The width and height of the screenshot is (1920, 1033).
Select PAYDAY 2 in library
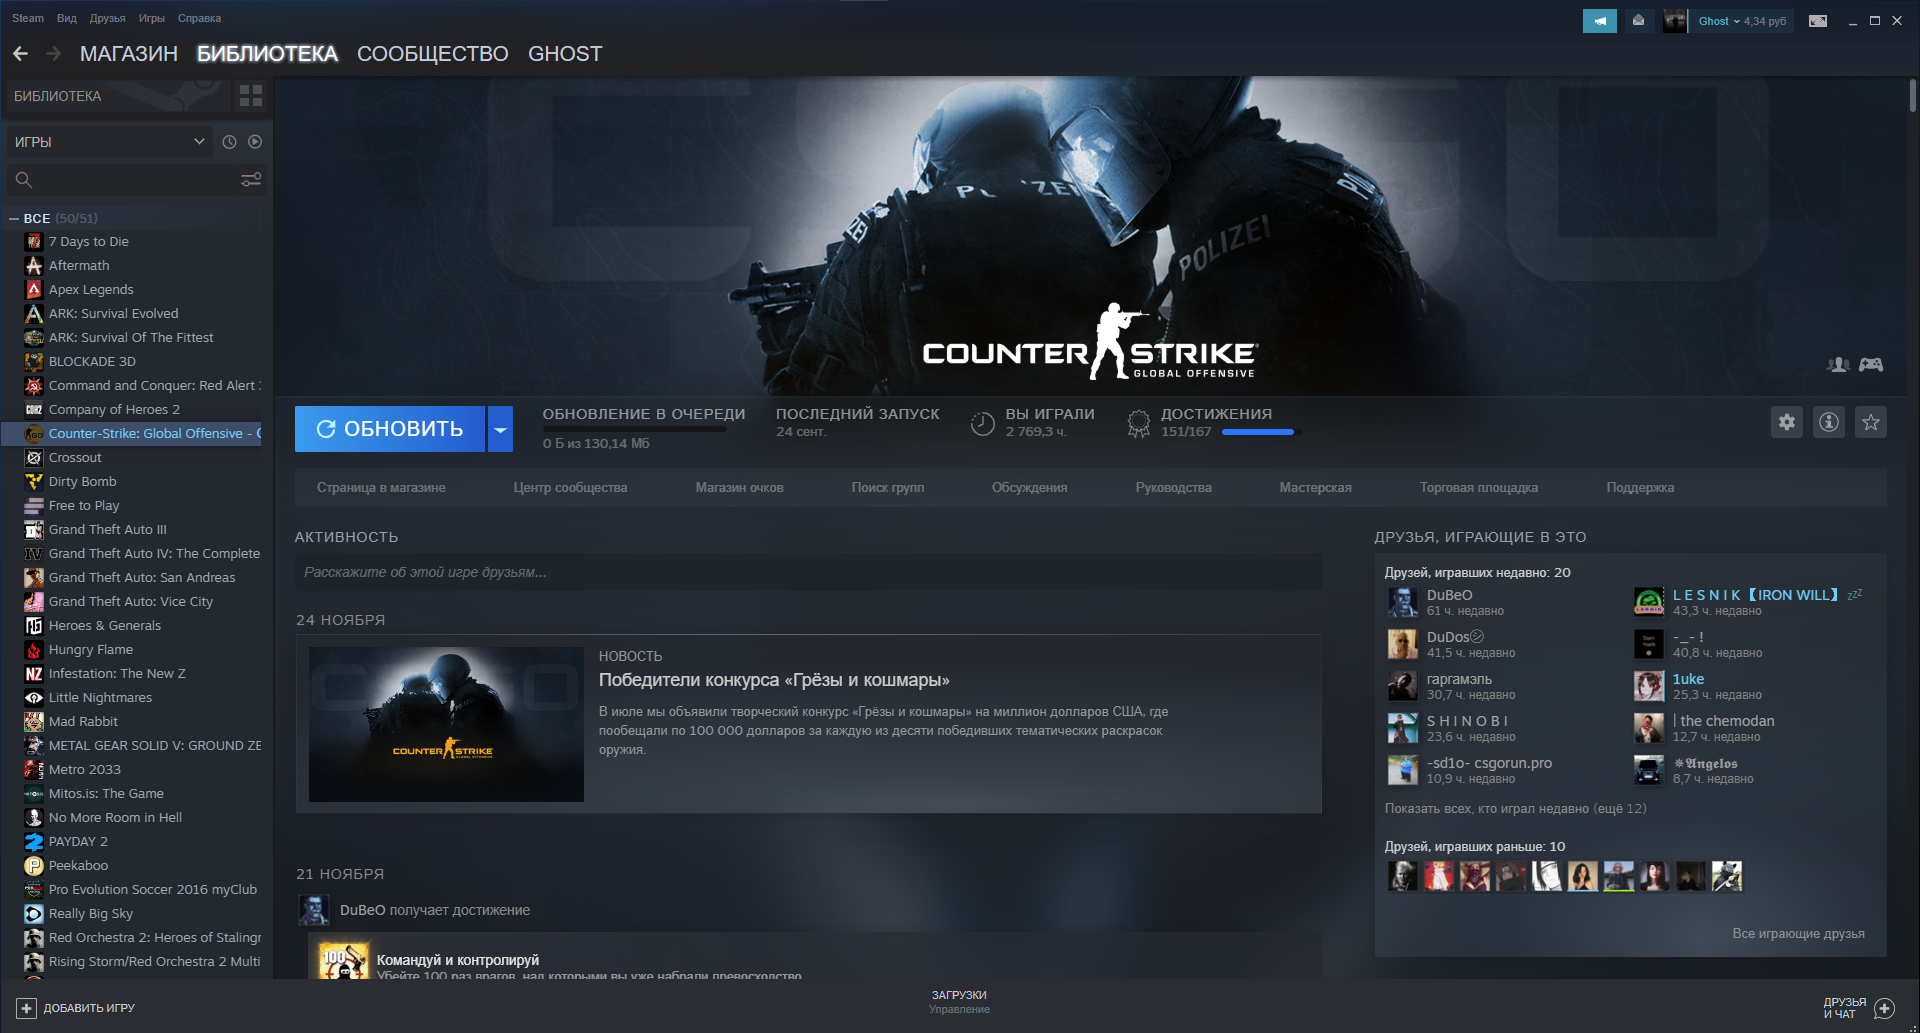point(78,841)
